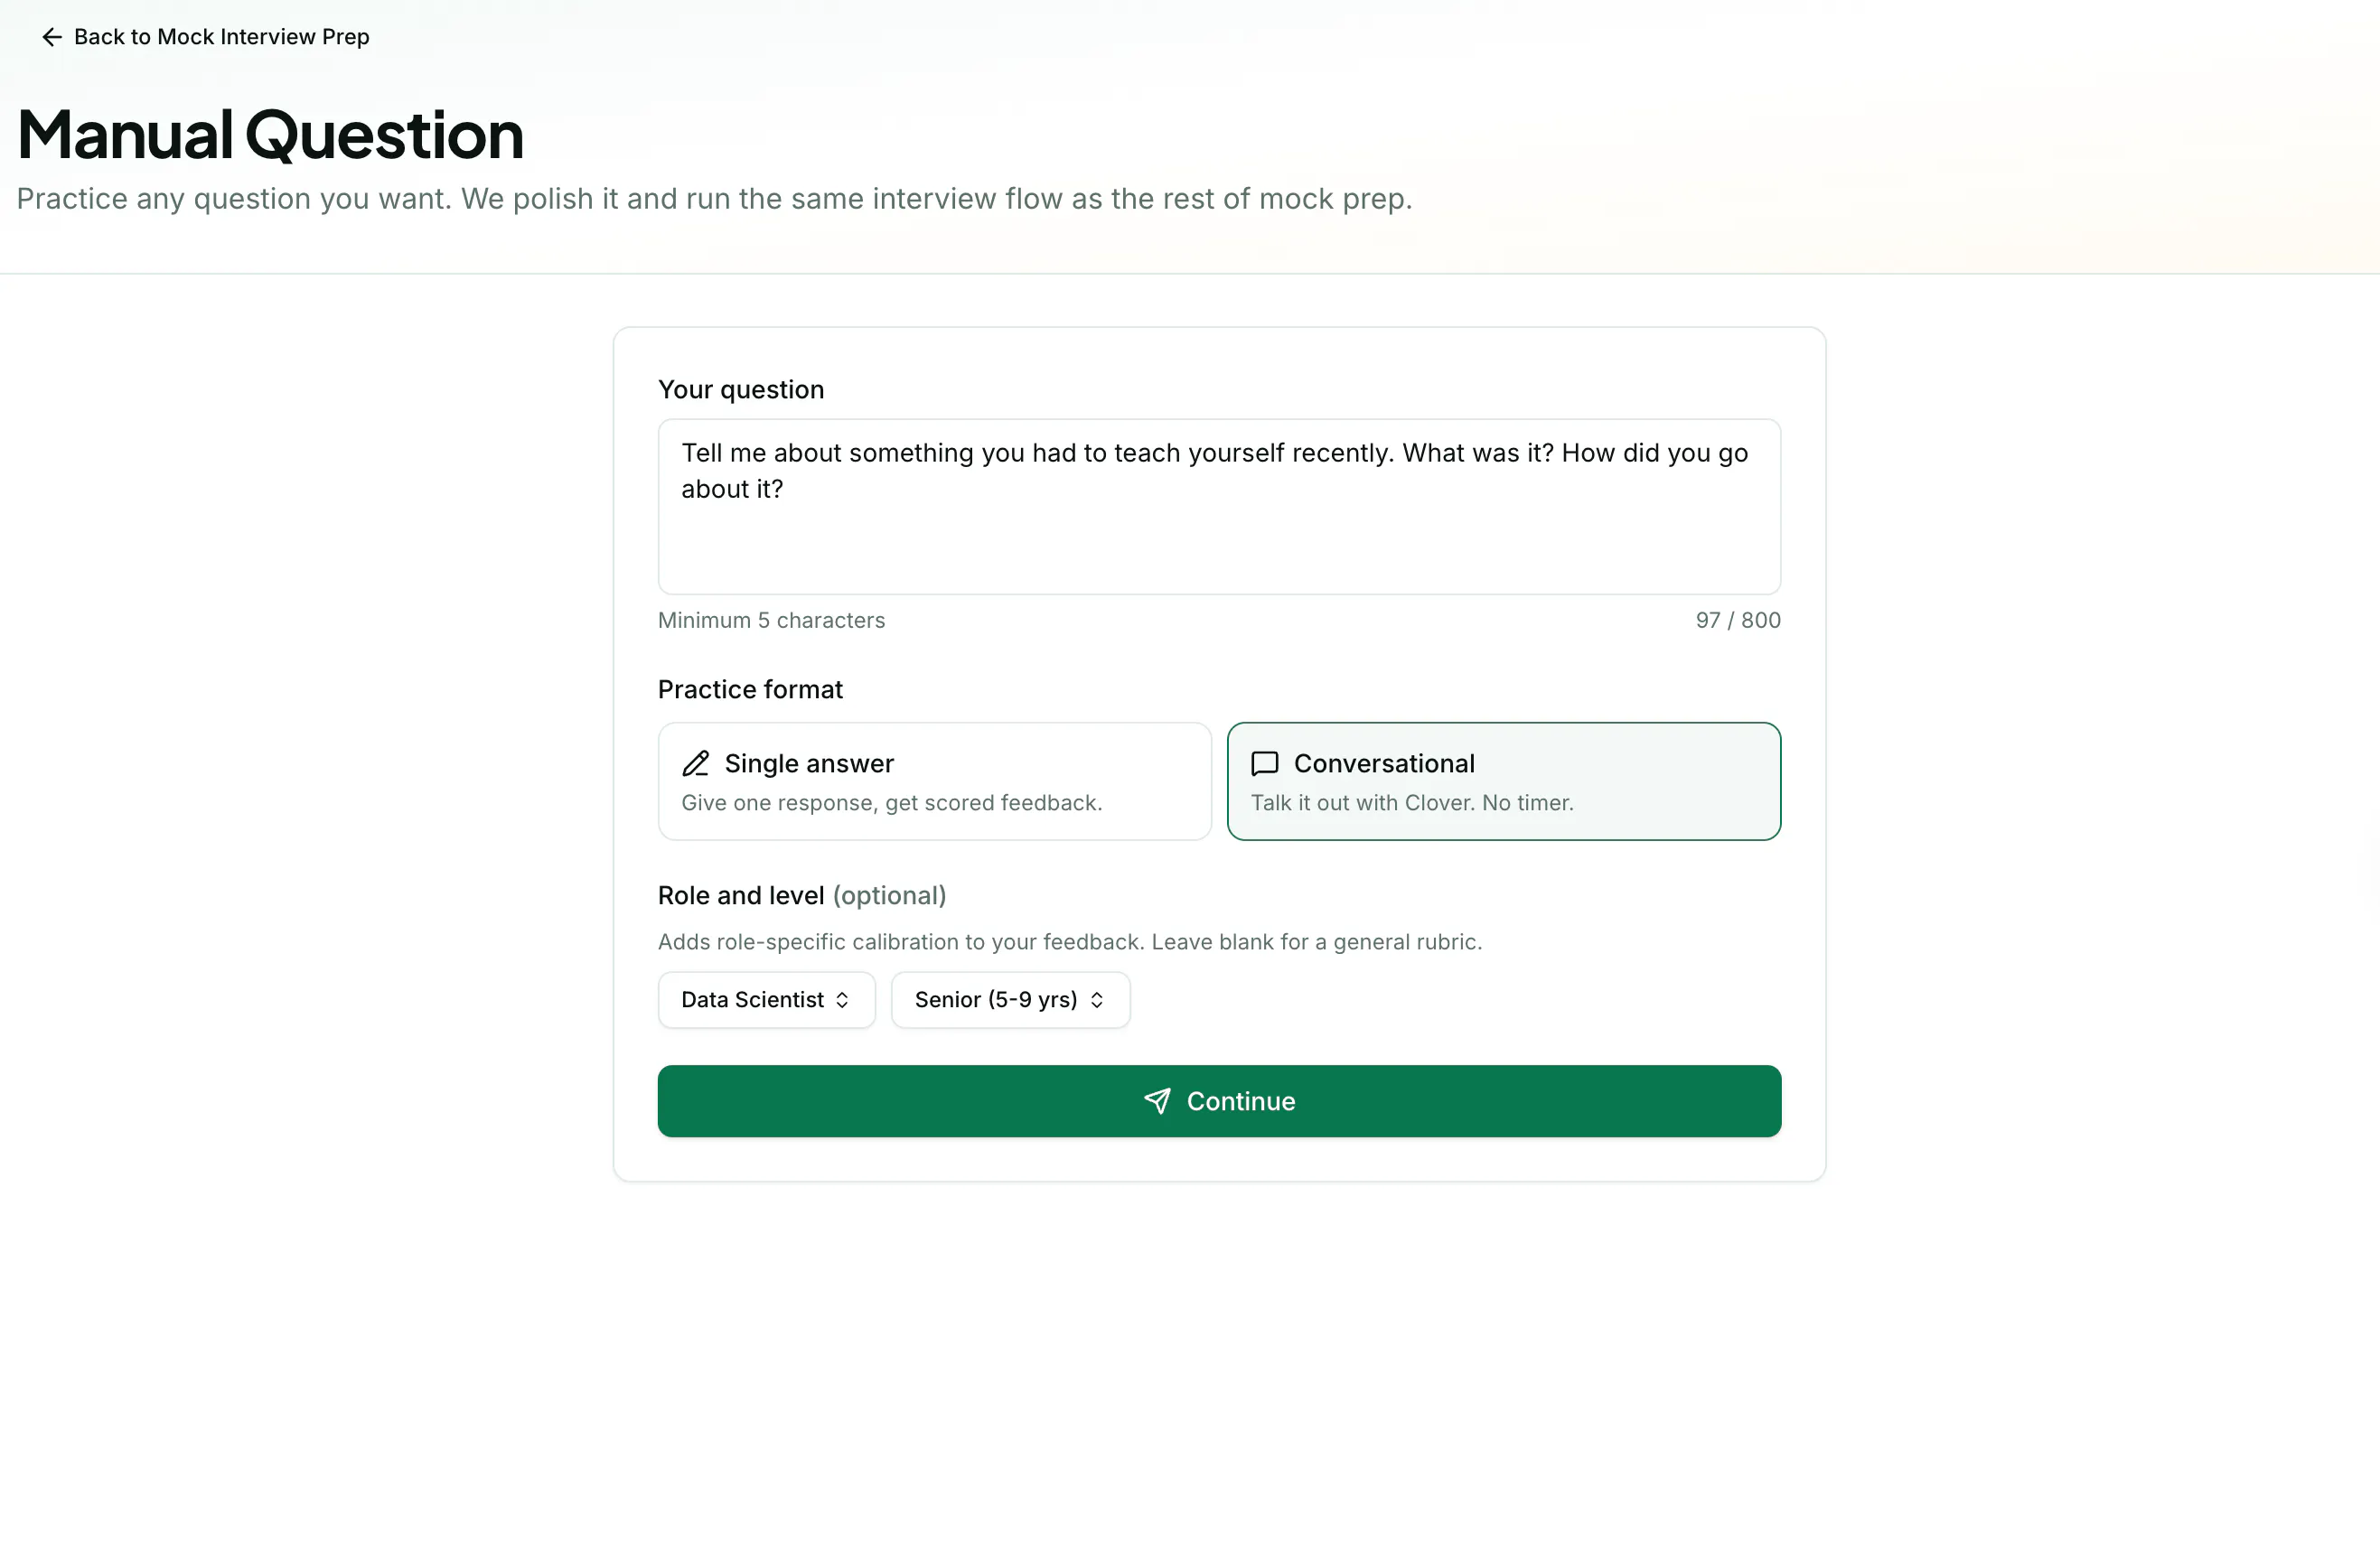This screenshot has width=2380, height=1561.
Task: Select the Single answer practice format
Action: tap(934, 782)
